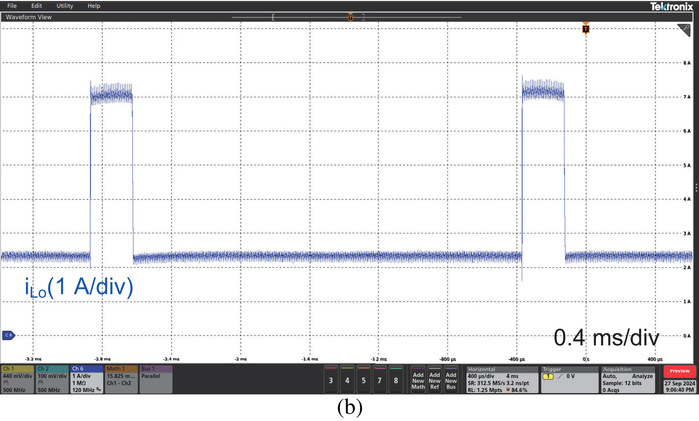Open the File menu

point(12,6)
